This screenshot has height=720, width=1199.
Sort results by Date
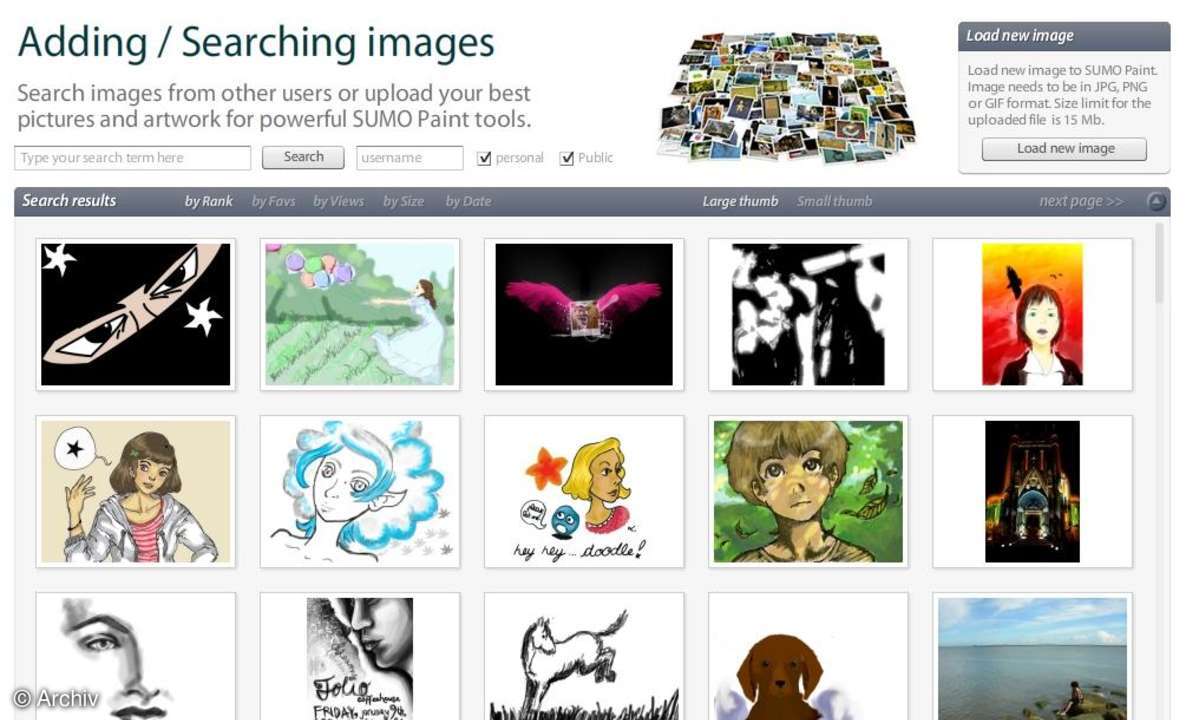468,201
